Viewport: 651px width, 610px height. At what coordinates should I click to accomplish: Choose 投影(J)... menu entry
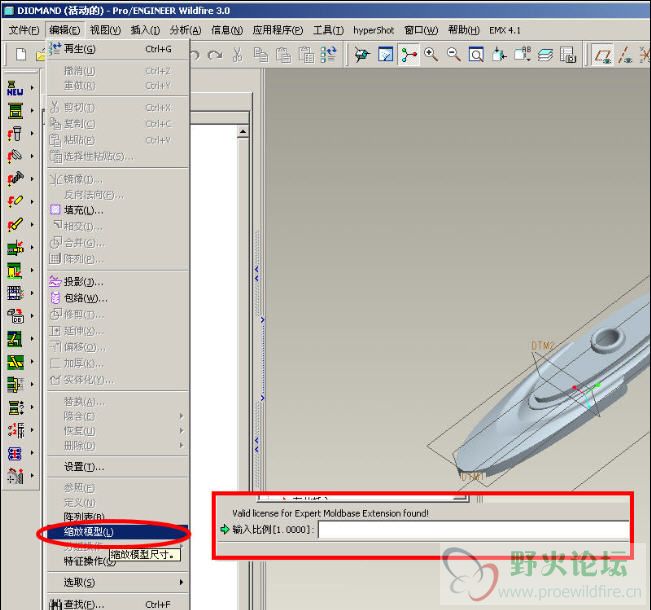118,282
